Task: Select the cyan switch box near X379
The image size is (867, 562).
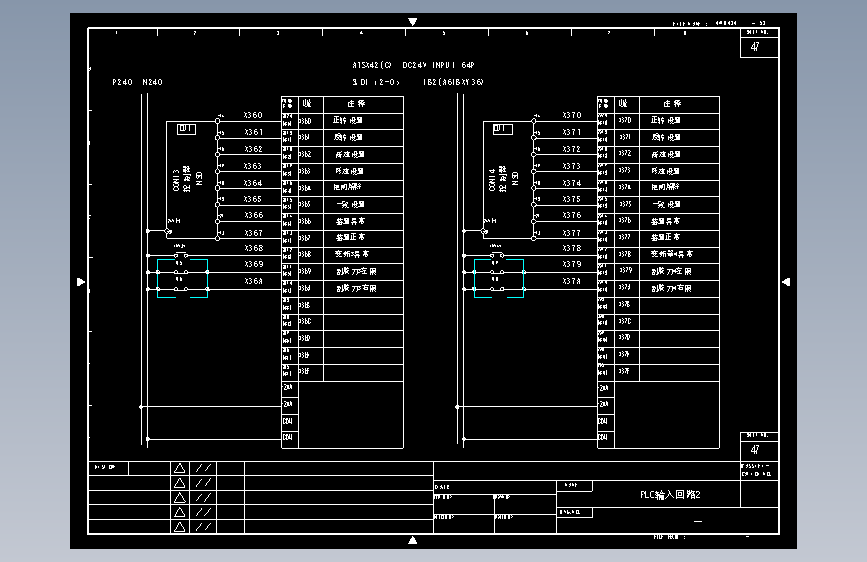Action: [499, 278]
